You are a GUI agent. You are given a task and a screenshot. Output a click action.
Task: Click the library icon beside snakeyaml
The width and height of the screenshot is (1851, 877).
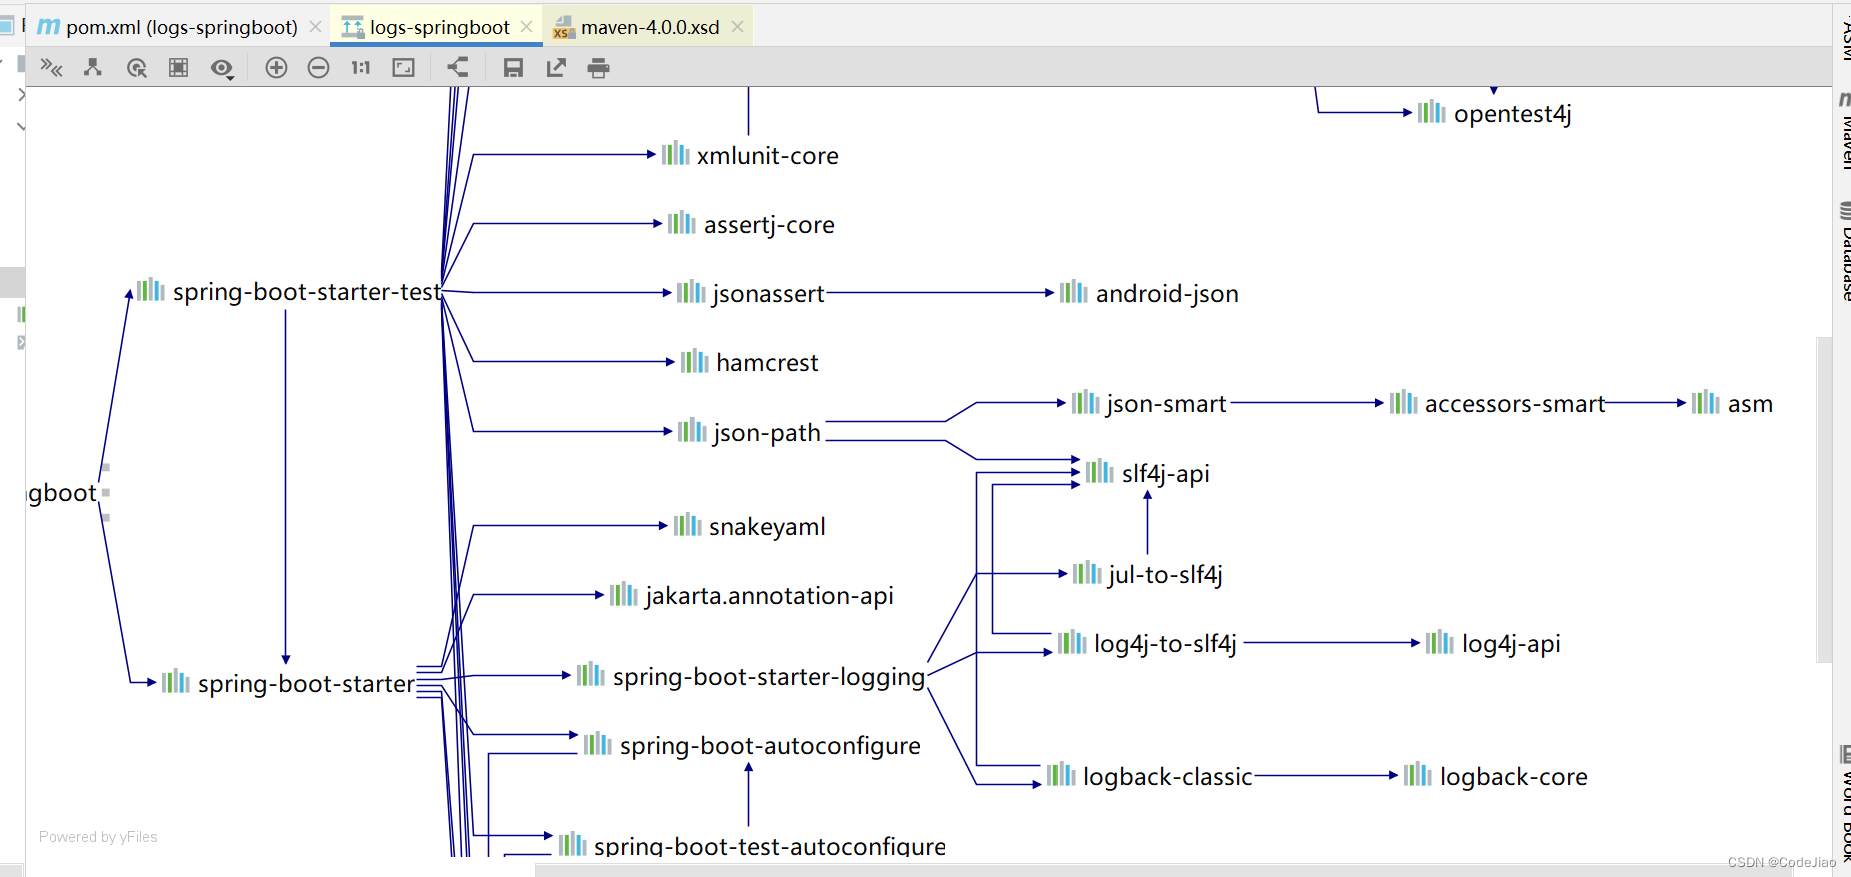click(x=688, y=524)
